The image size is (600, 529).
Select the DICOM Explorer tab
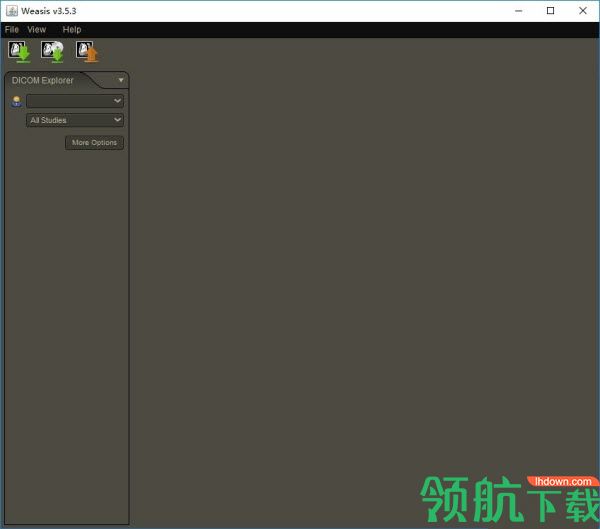(42, 80)
